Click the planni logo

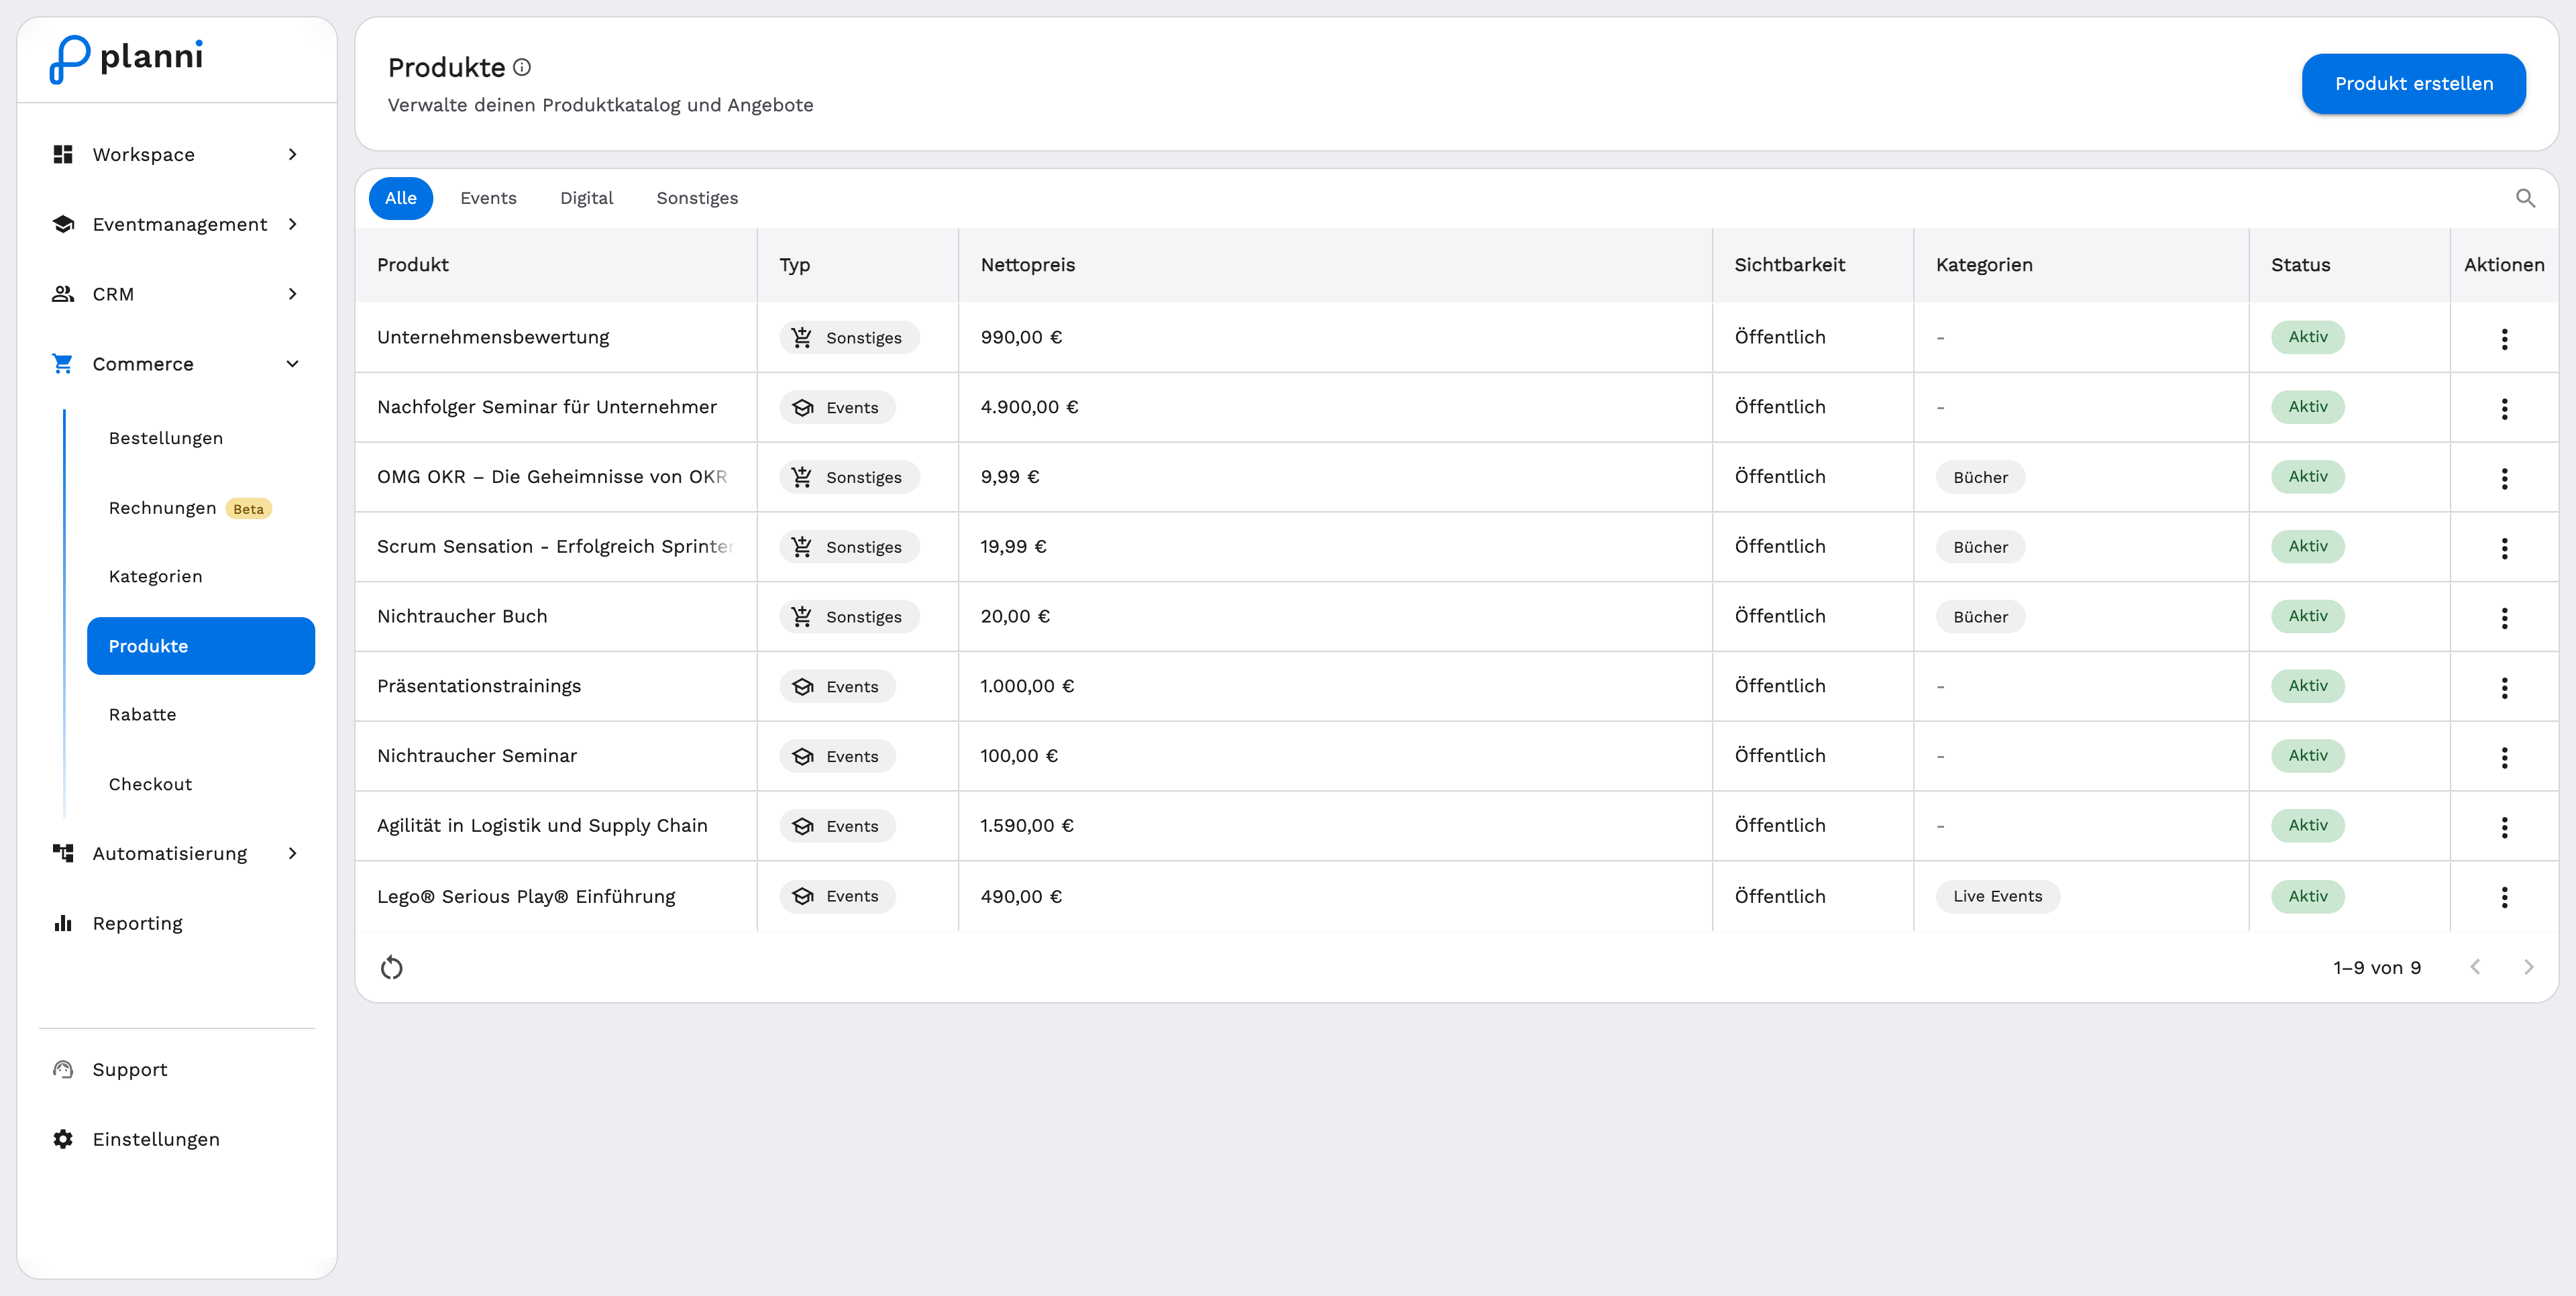pyautogui.click(x=126, y=59)
